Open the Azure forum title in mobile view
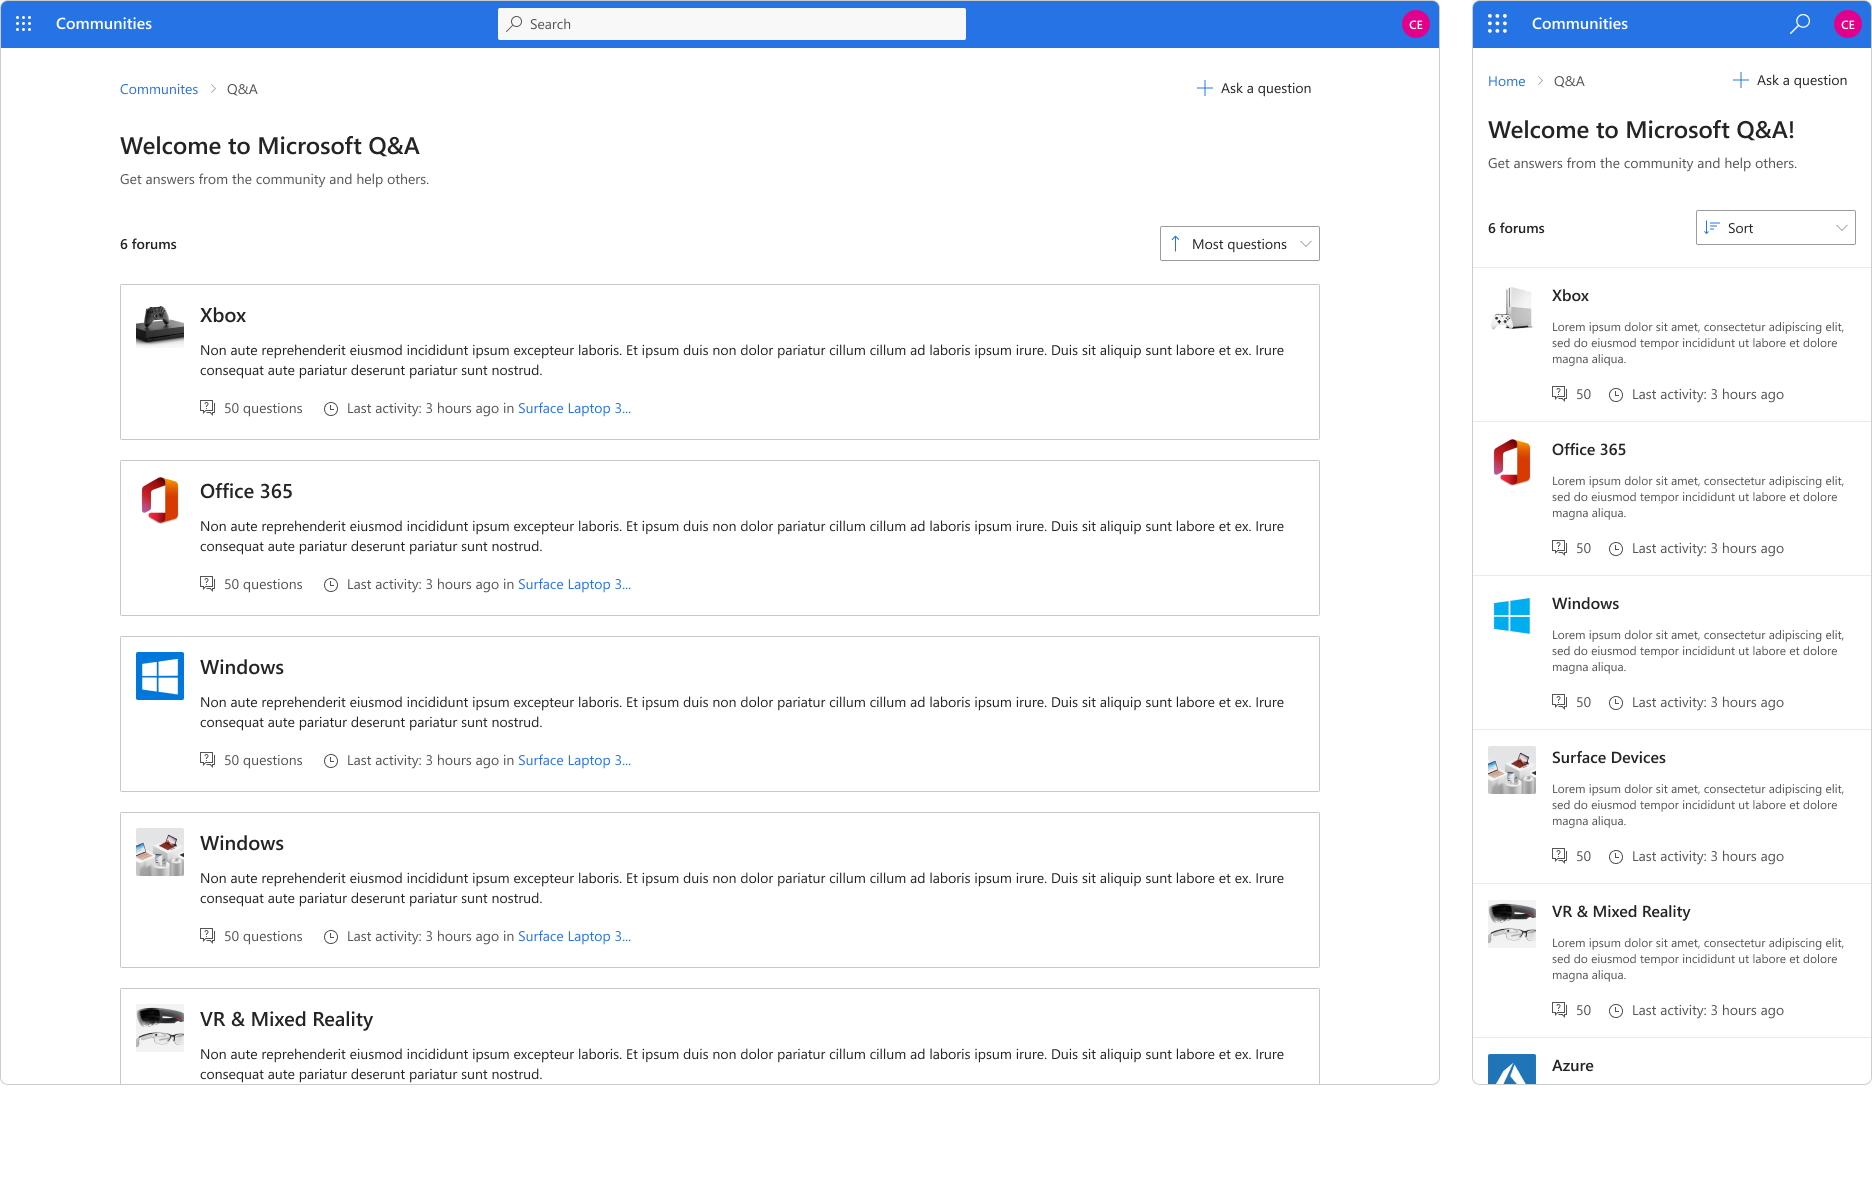The height and width of the screenshot is (1184, 1872). tap(1572, 1066)
